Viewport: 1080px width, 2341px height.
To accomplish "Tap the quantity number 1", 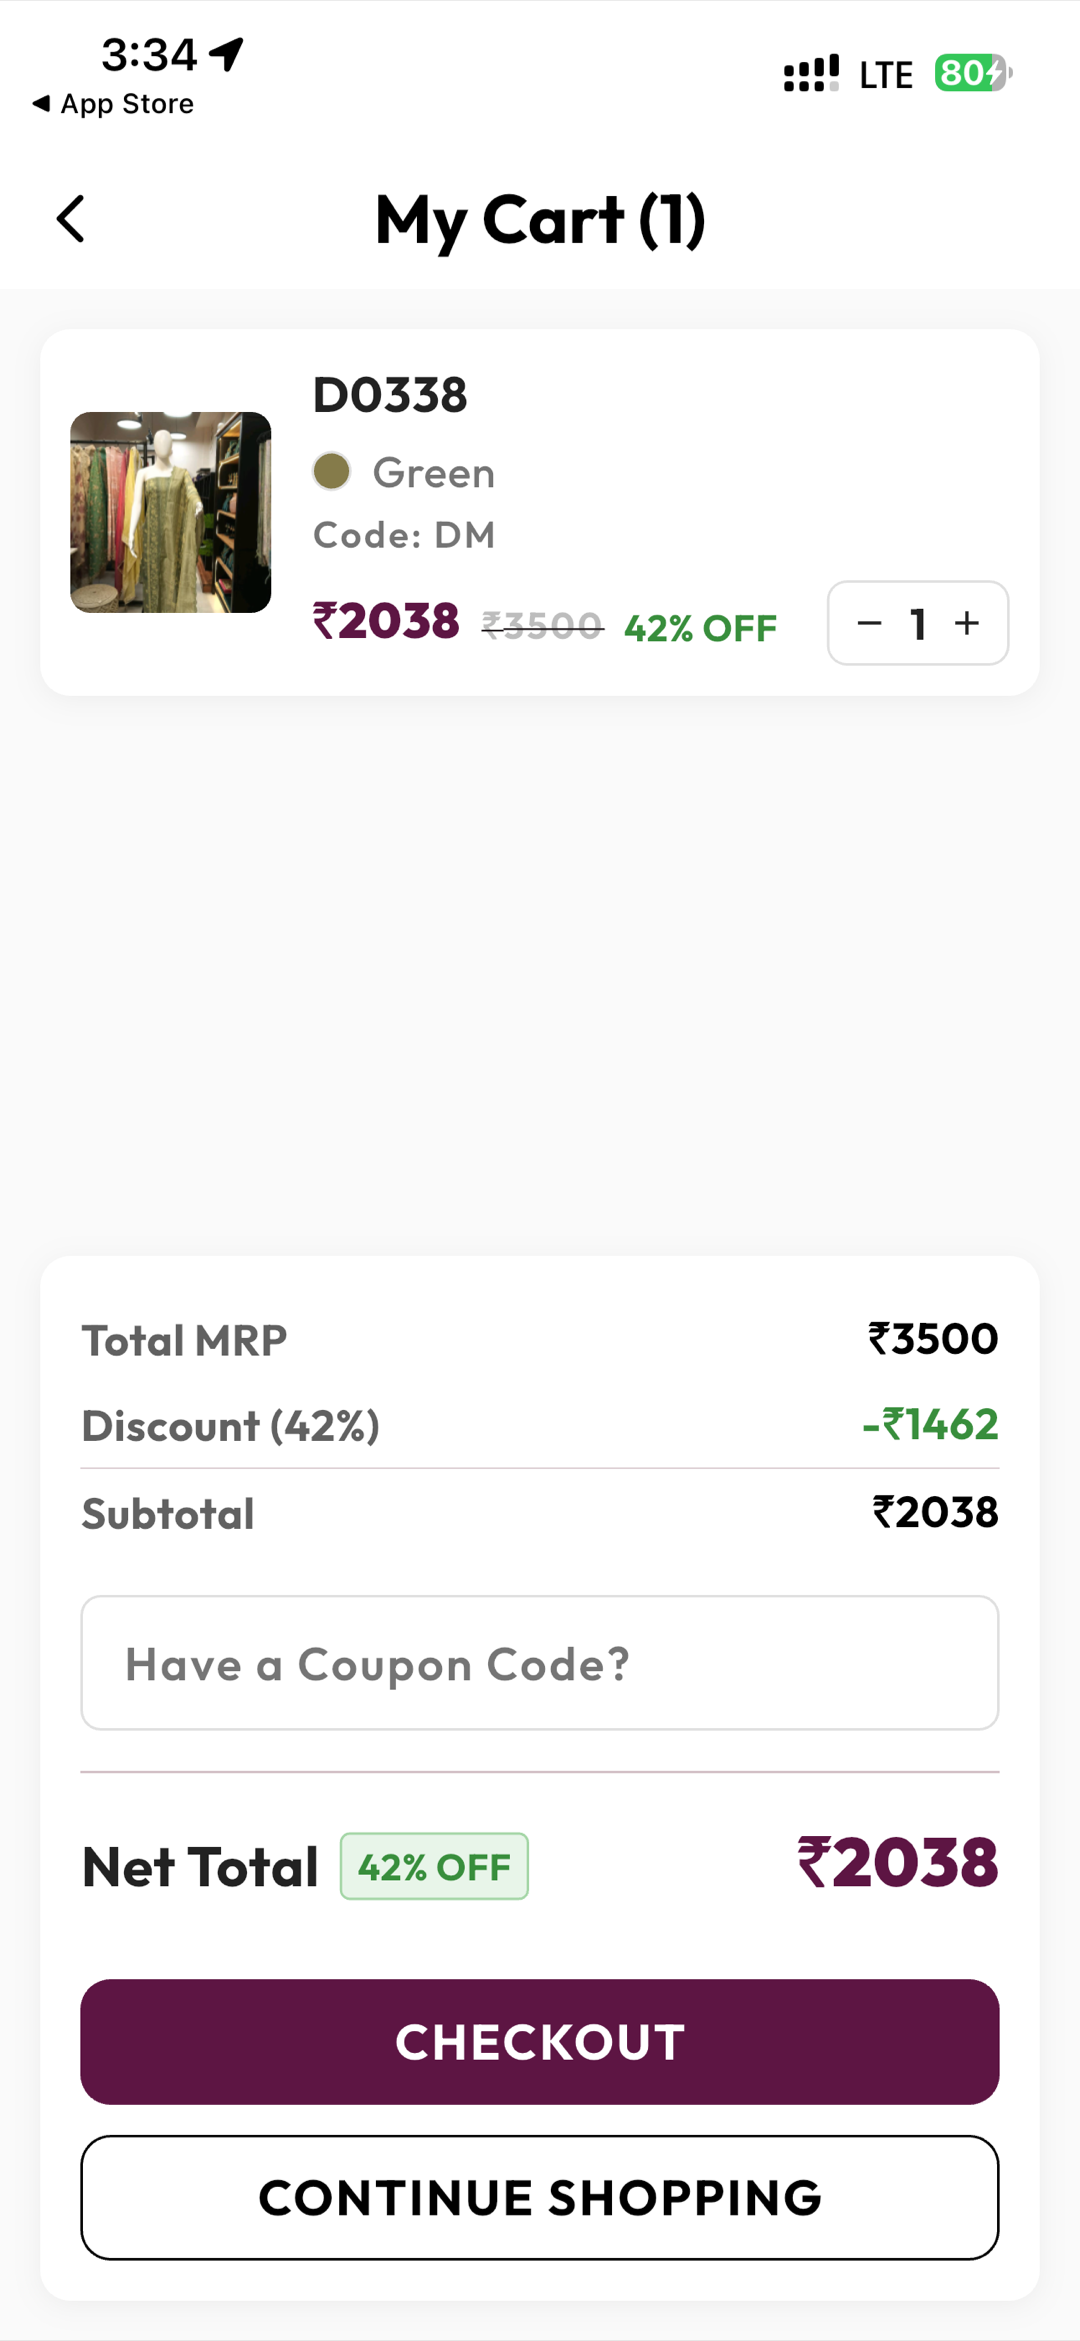I will click(x=918, y=624).
